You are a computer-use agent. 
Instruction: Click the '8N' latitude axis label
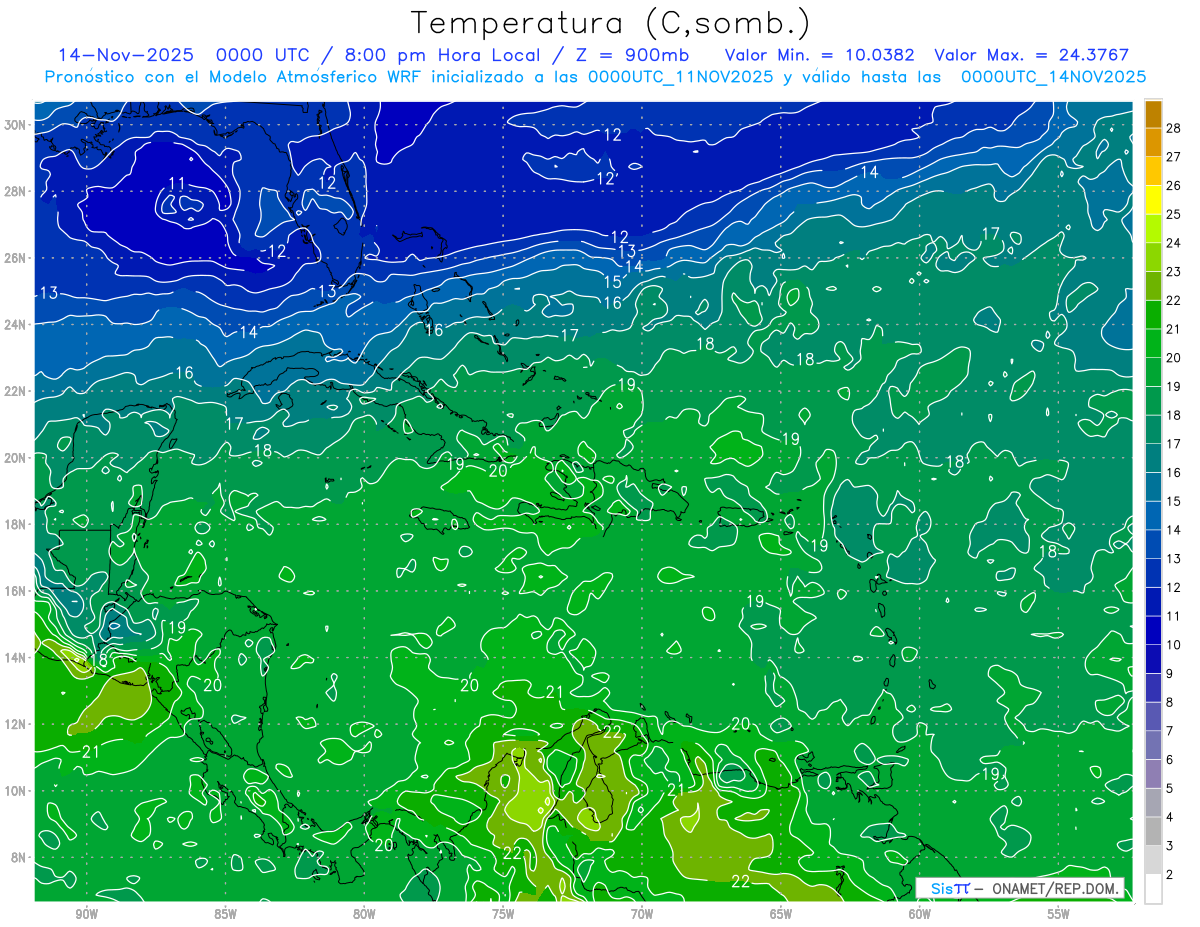pyautogui.click(x=19, y=857)
